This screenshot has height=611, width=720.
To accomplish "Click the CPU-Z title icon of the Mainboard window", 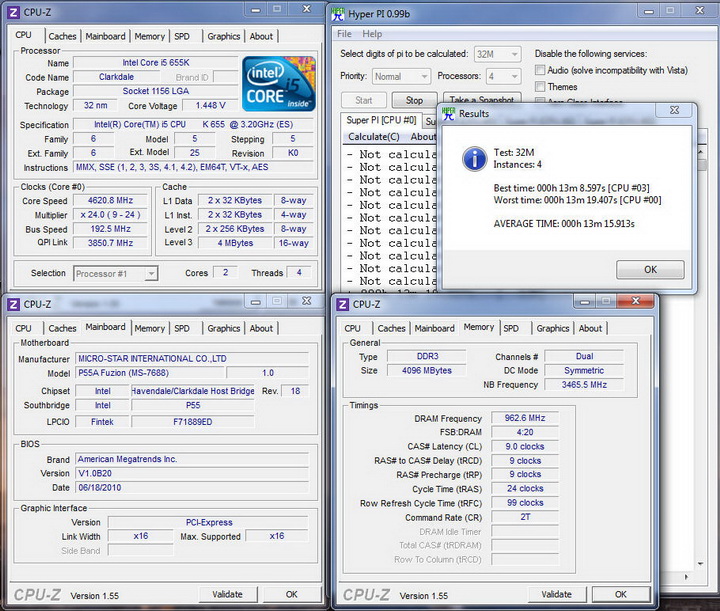I will pos(15,304).
